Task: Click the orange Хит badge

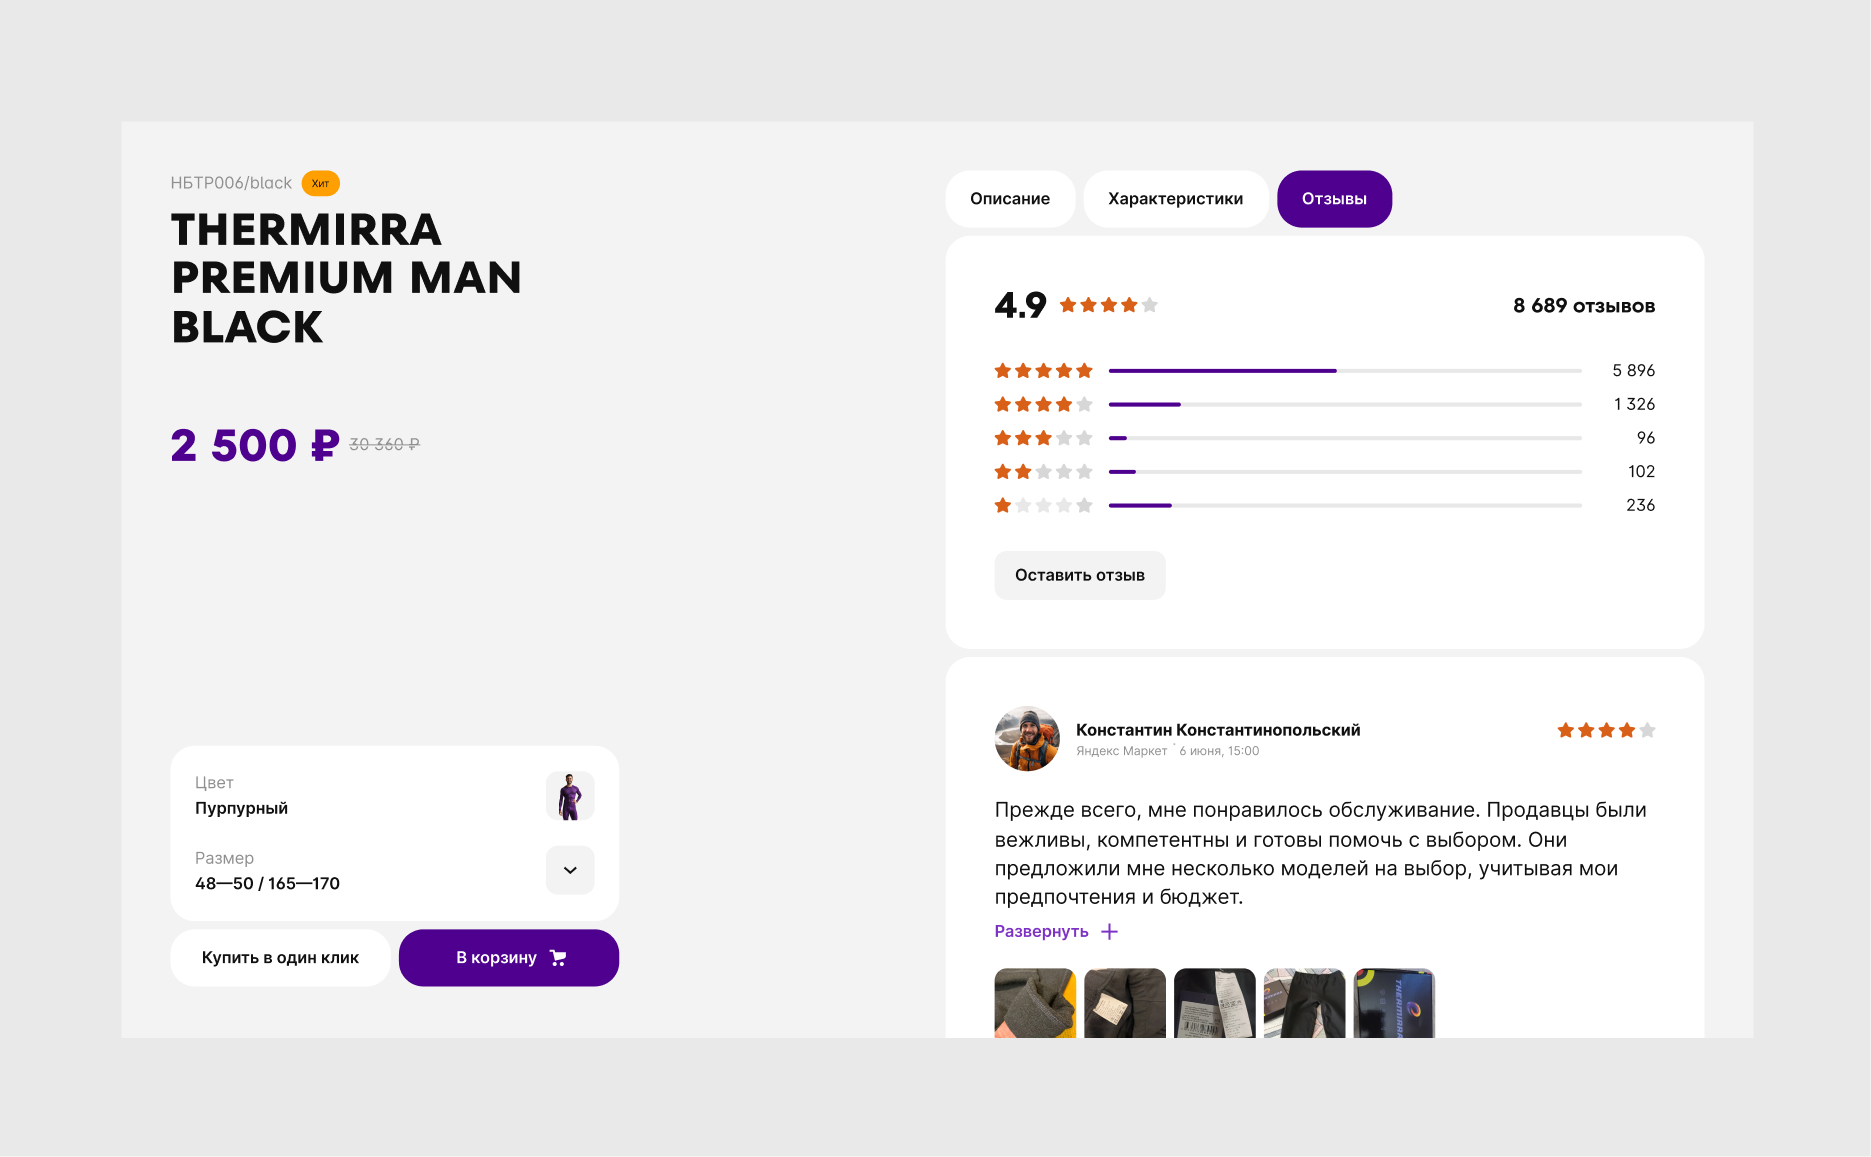Action: click(321, 183)
